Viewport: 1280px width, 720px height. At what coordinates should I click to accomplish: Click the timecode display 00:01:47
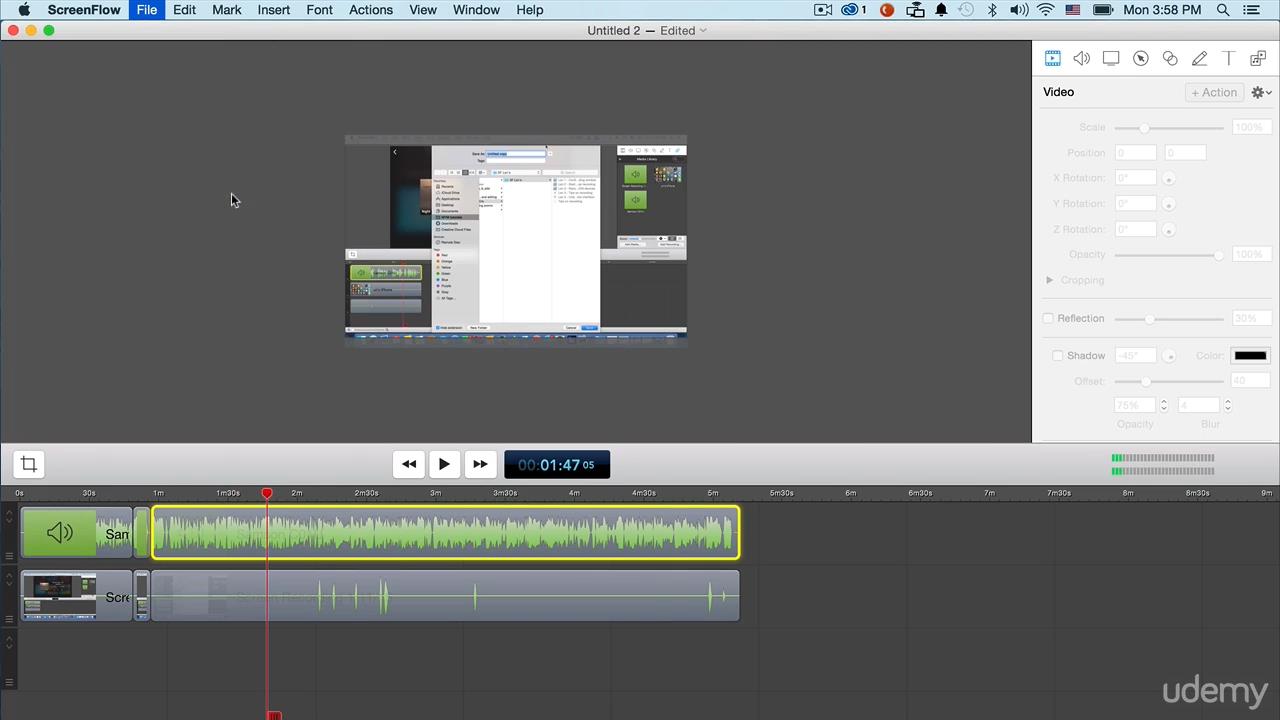pyautogui.click(x=556, y=465)
